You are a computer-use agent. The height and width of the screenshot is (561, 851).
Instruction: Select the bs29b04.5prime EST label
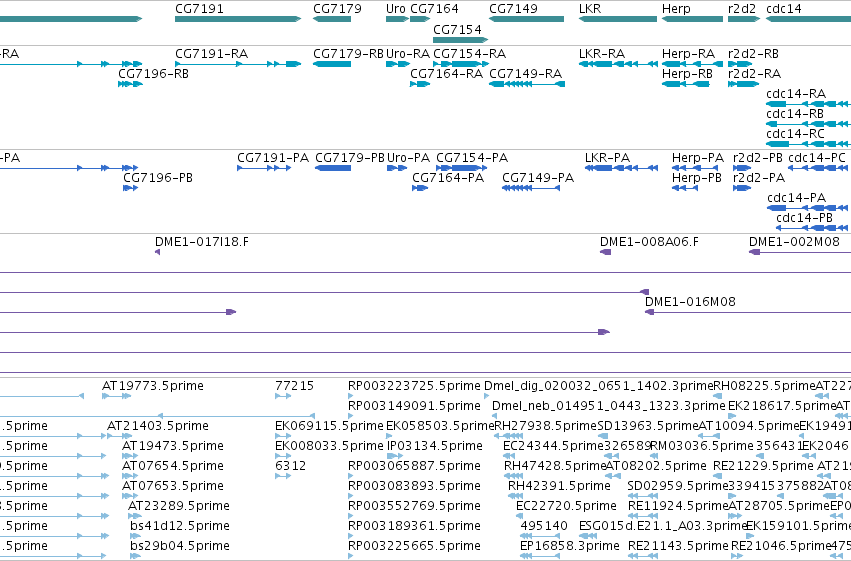(180, 546)
